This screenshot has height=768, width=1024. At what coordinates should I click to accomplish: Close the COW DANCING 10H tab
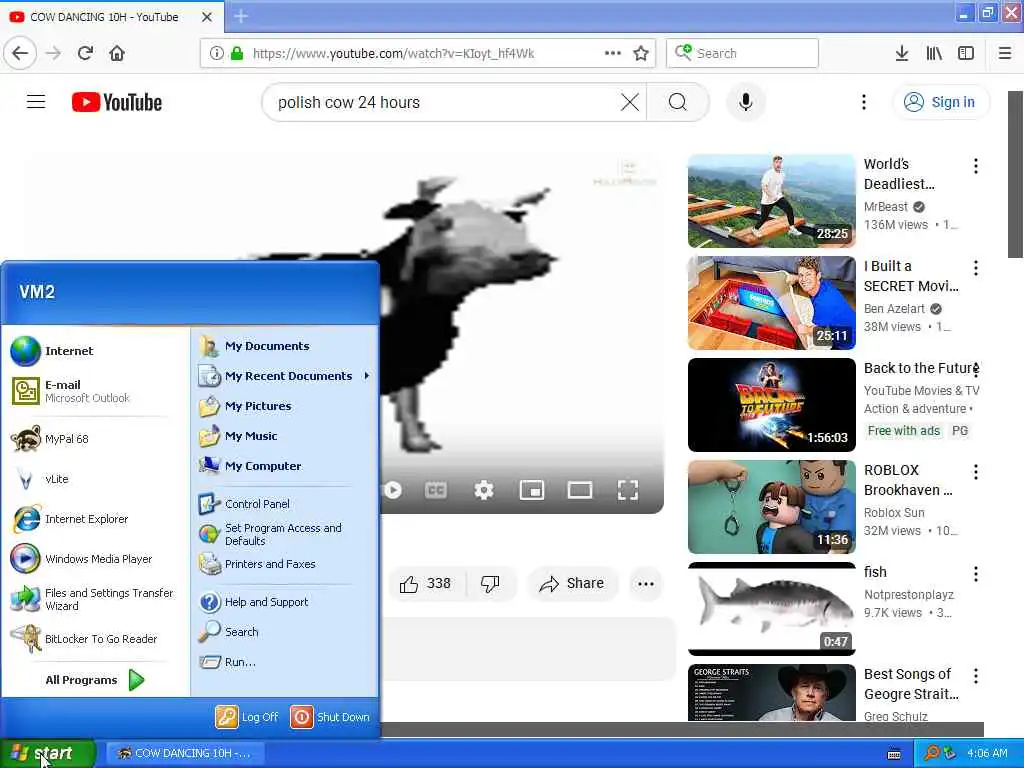click(x=206, y=17)
